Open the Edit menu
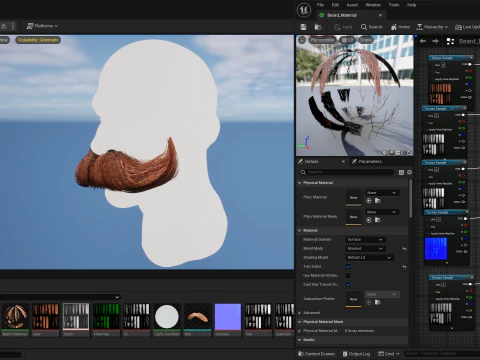This screenshot has width=480, height=360. click(x=335, y=5)
